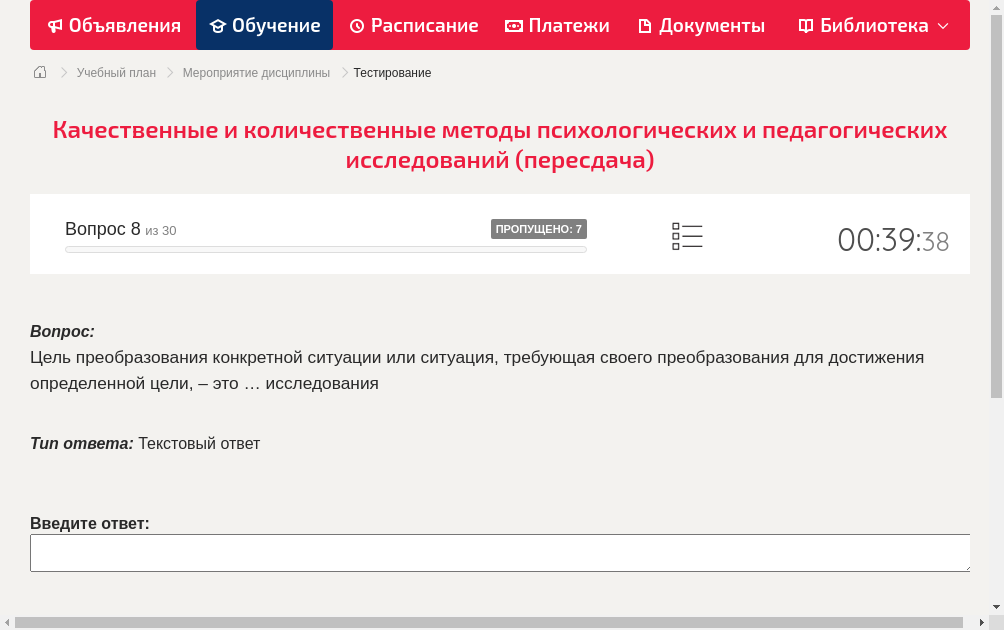Click the Тестирование breadcrumb link

(390, 72)
